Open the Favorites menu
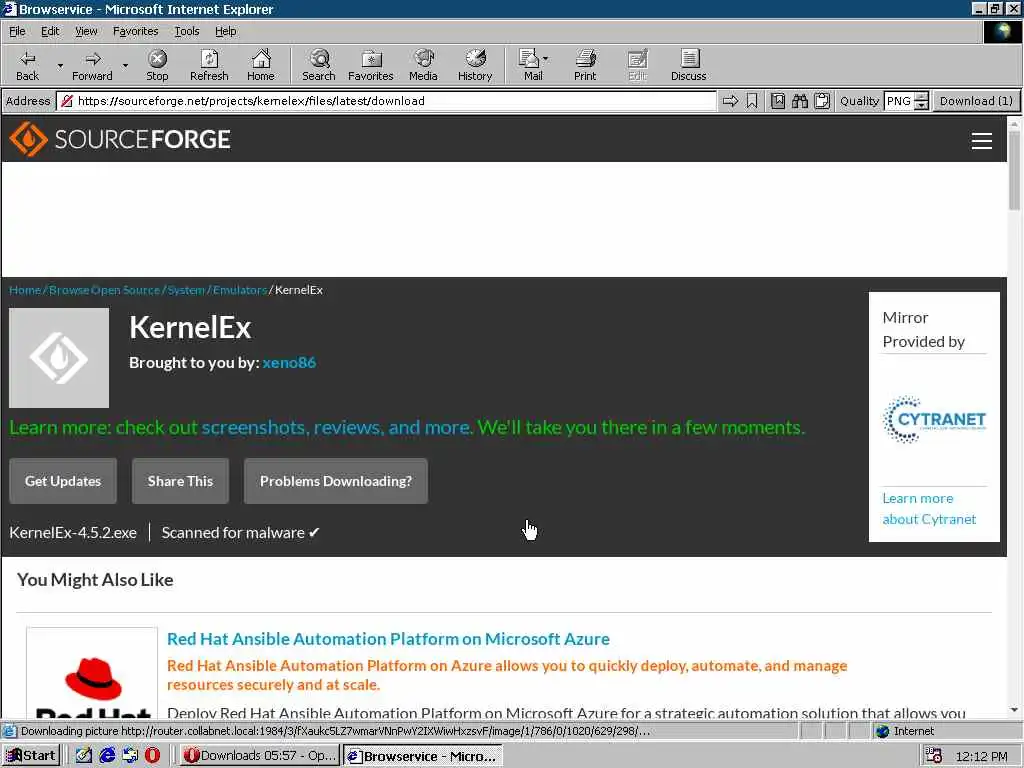 pos(135,31)
